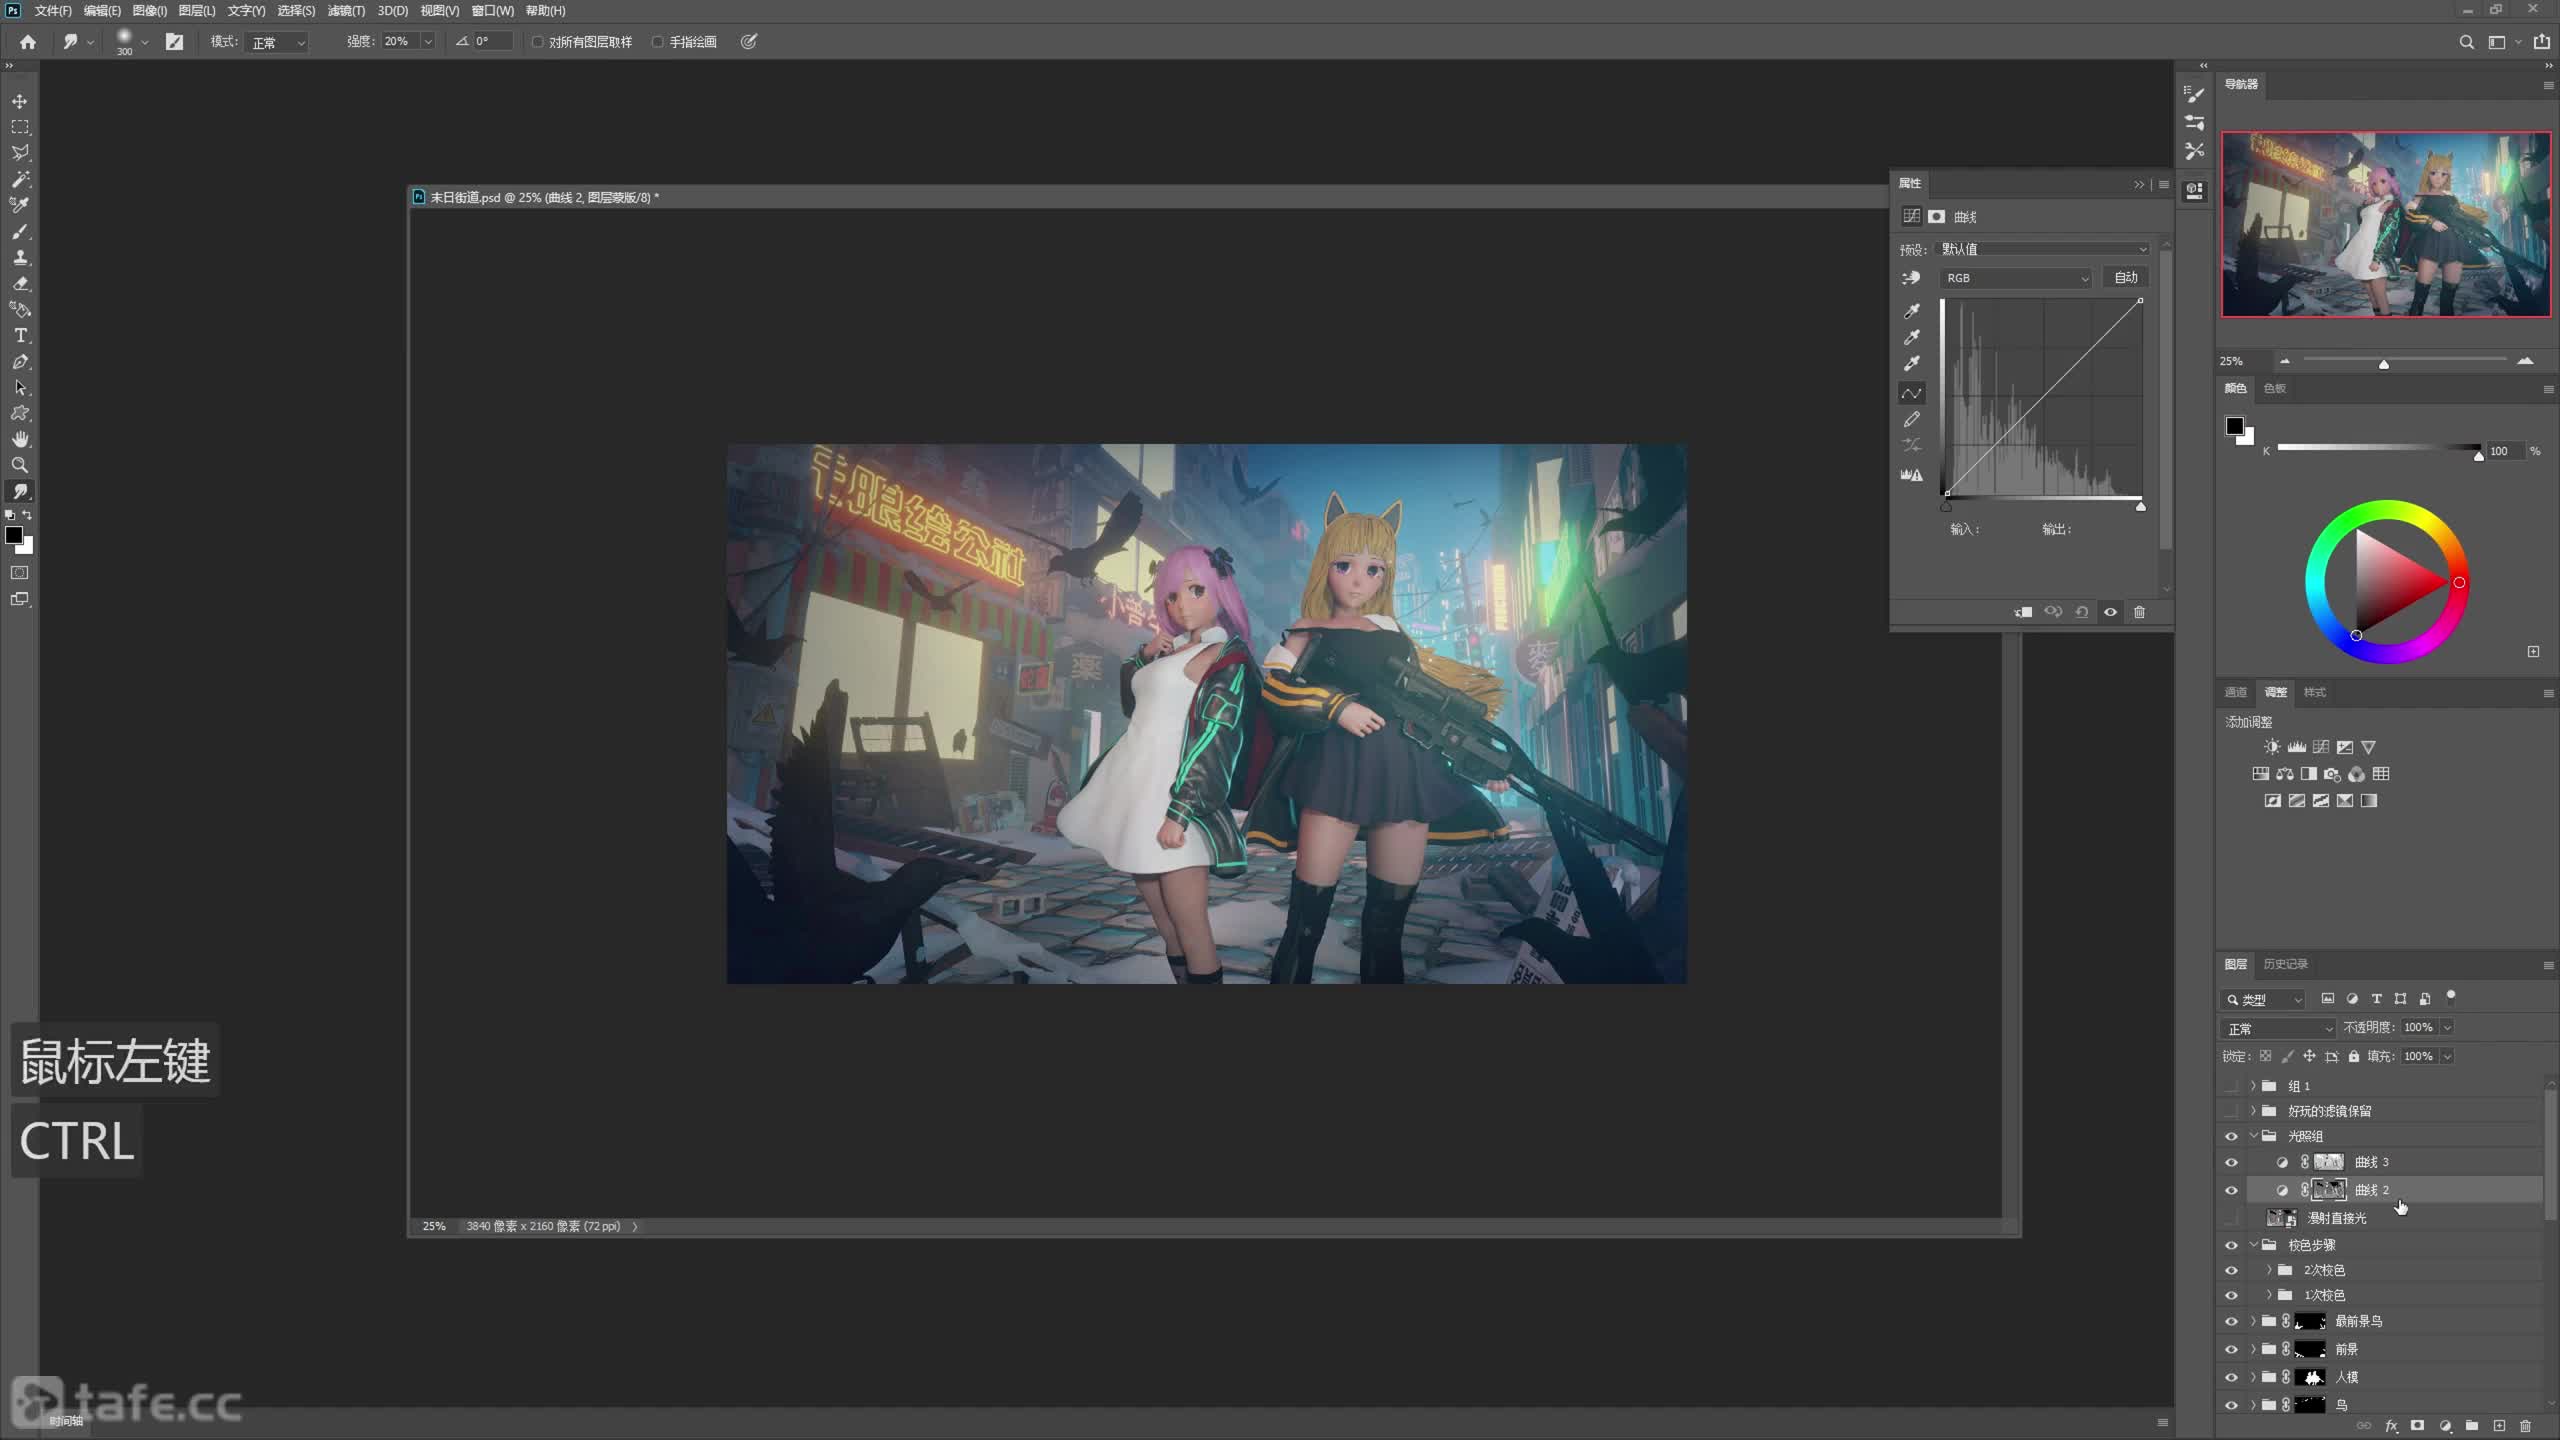The width and height of the screenshot is (2560, 1440).
Task: Open the layer blend mode dropdown
Action: [2279, 1028]
